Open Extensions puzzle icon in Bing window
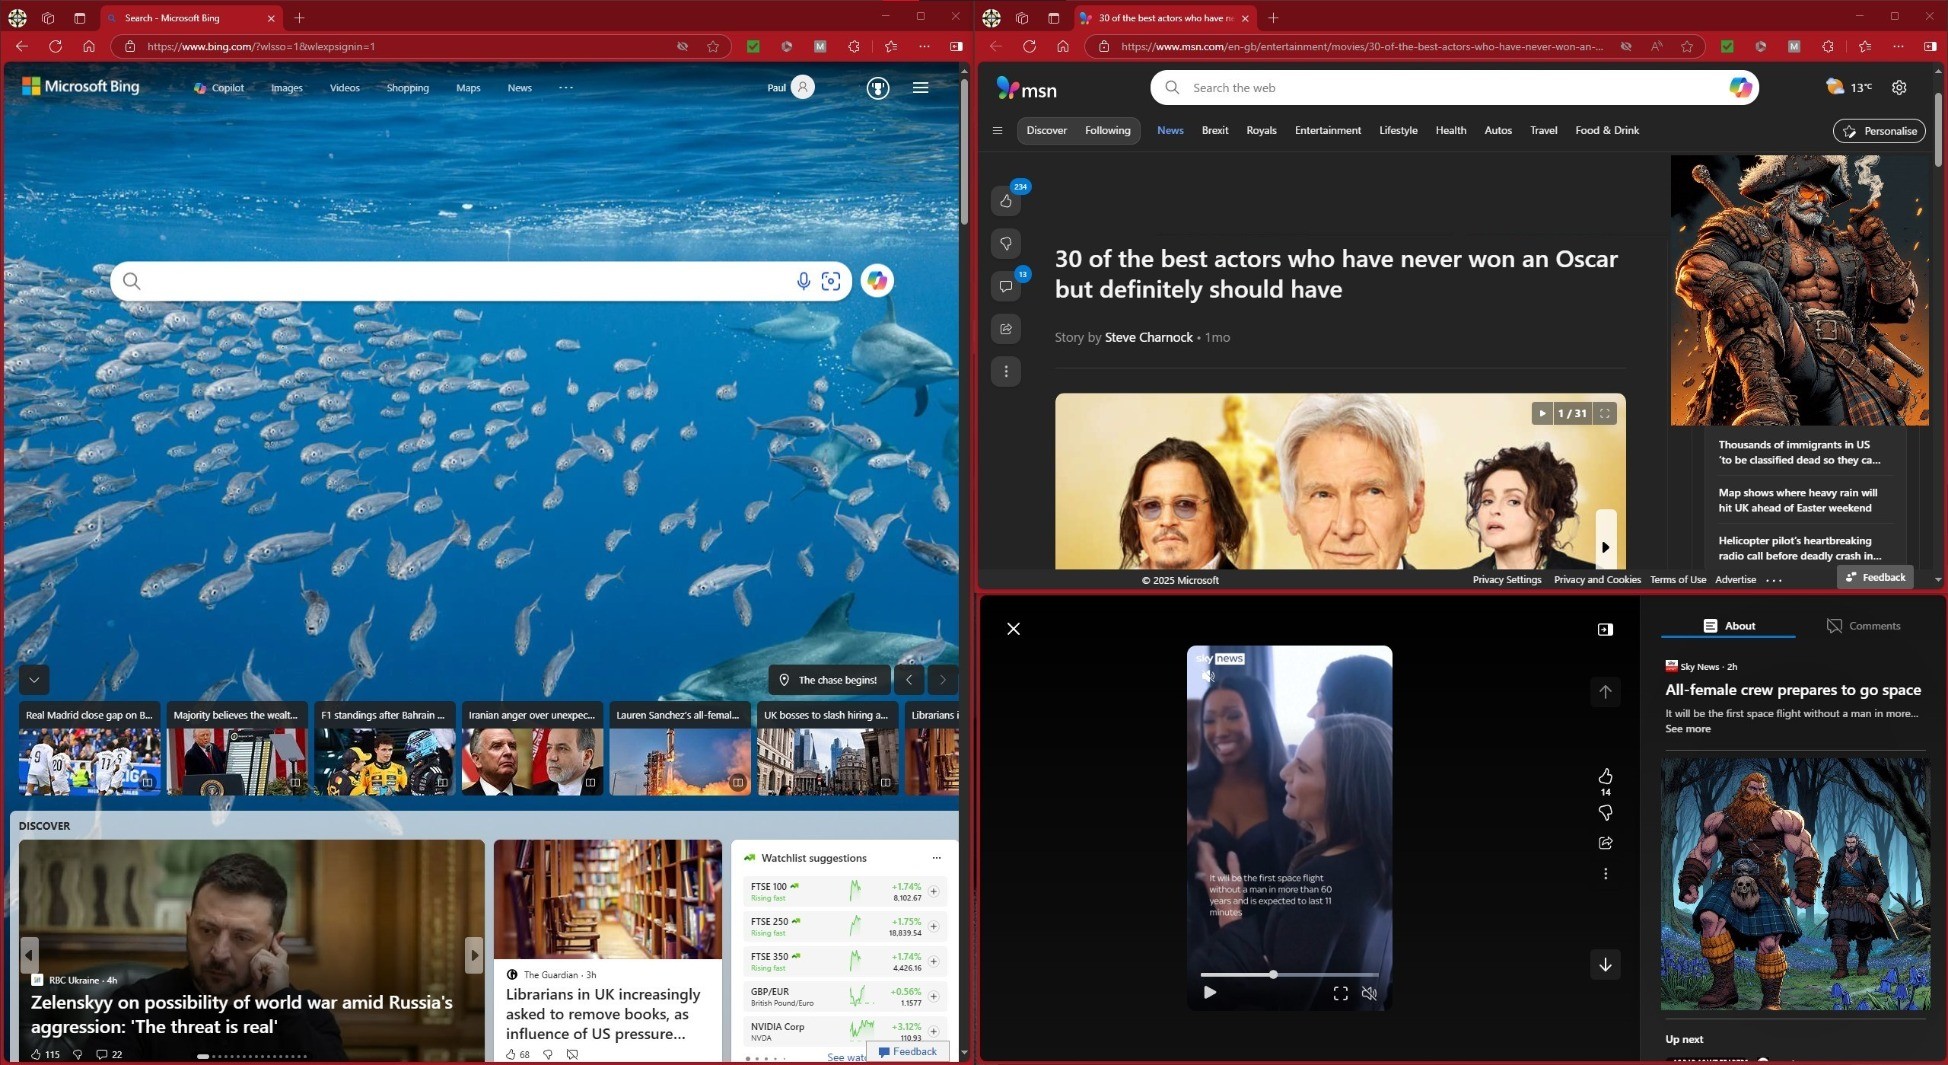This screenshot has height=1065, width=1948. coord(853,46)
